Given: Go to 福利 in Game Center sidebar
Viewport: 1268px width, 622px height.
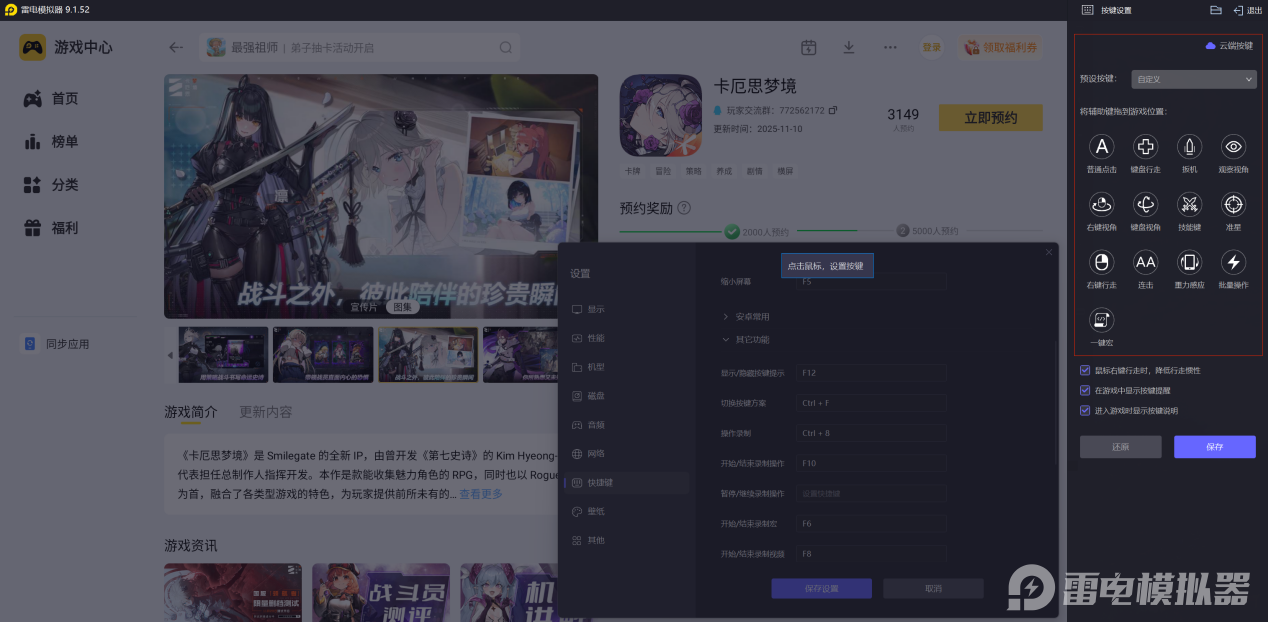Looking at the screenshot, I should coord(52,228).
